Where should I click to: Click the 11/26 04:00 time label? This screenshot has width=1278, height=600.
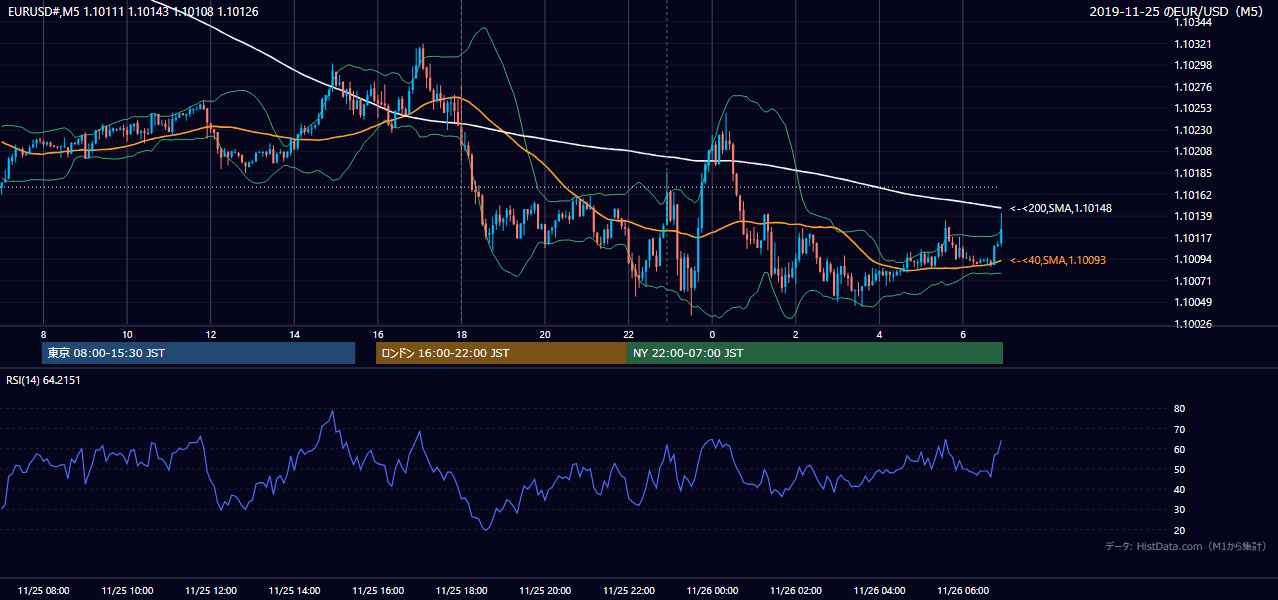coord(879,591)
